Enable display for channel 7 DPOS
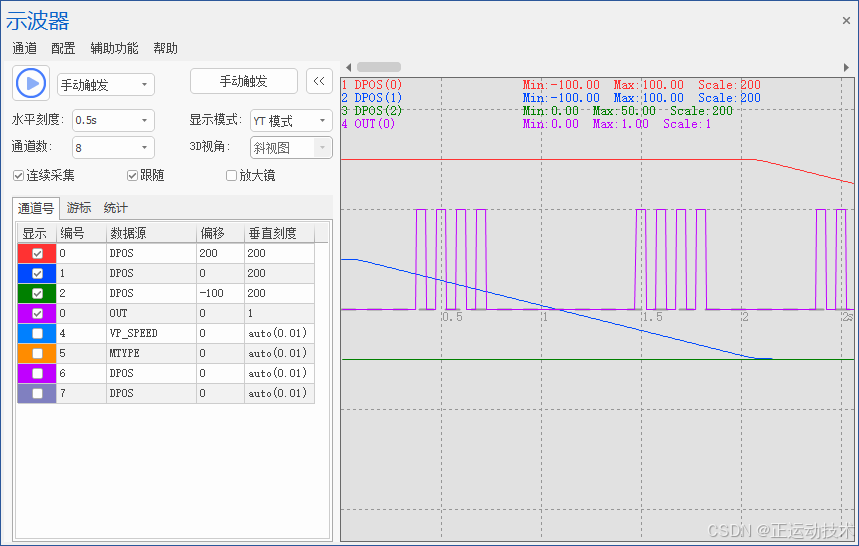The width and height of the screenshot is (859, 546). point(37,393)
